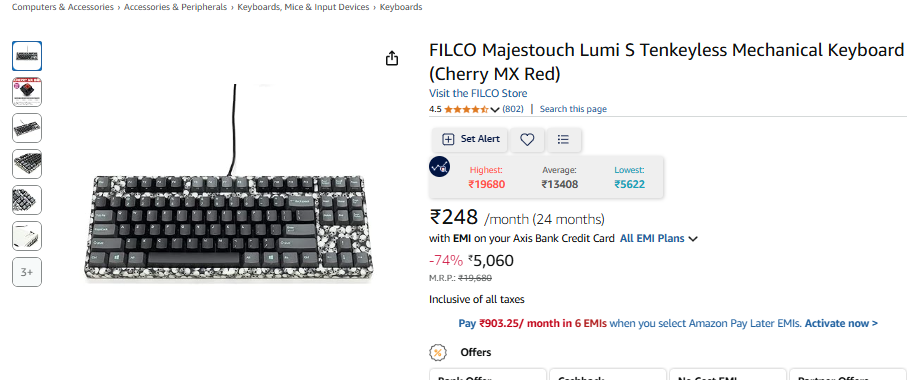Show more images via 3+ thumbnail

pos(27,272)
